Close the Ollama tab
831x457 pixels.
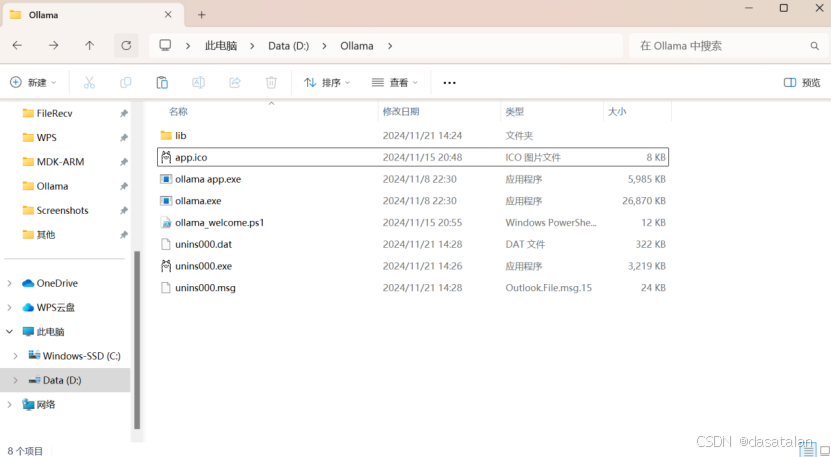point(168,15)
